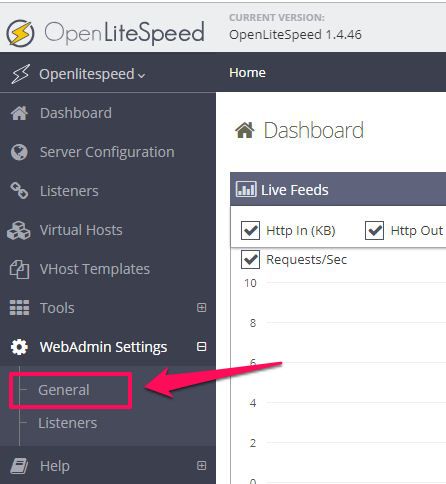Toggle the Requests/Sec checkbox
The width and height of the screenshot is (446, 484).
250,259
